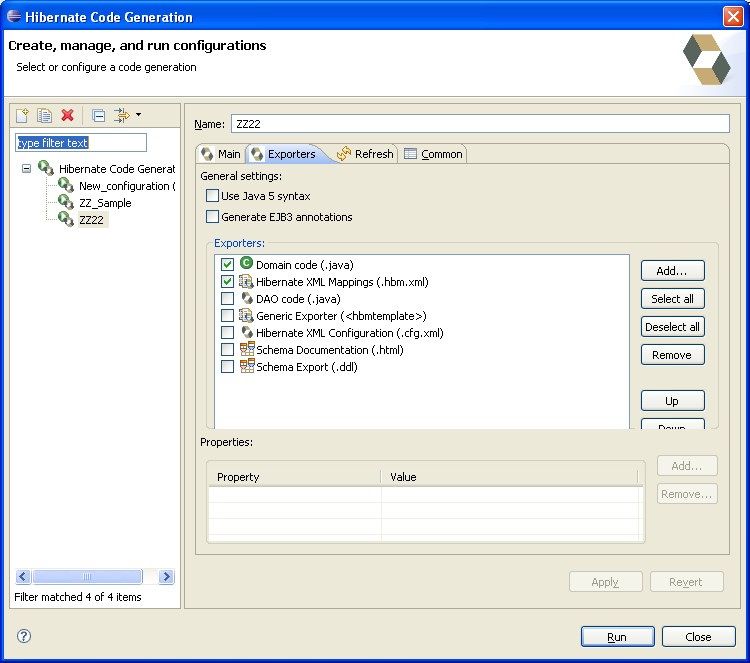Click the right arrow of the horizontal scrollbar
Screen dimensions: 750x663
(x=166, y=576)
